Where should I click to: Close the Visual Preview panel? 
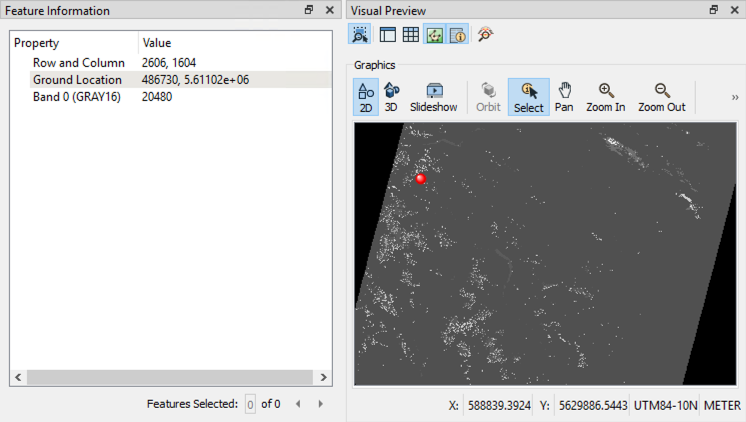pos(735,10)
